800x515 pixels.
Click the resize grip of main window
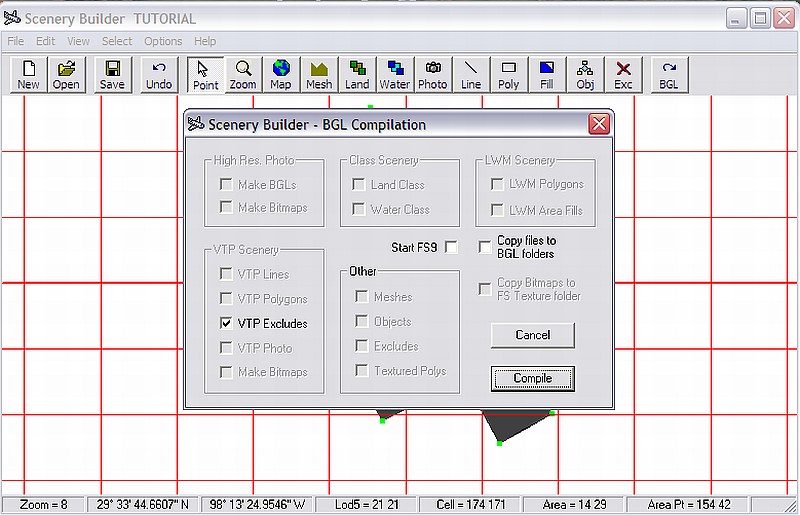coord(791,506)
